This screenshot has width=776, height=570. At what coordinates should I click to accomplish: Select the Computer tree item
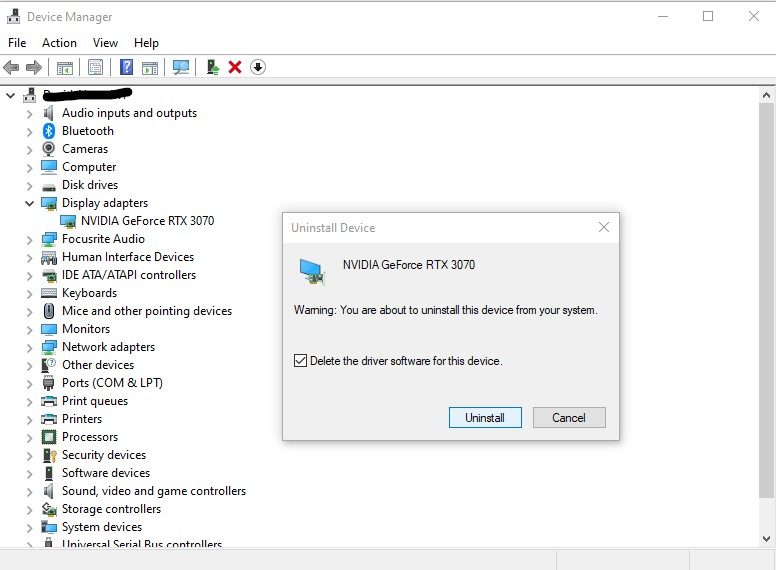[x=89, y=167]
